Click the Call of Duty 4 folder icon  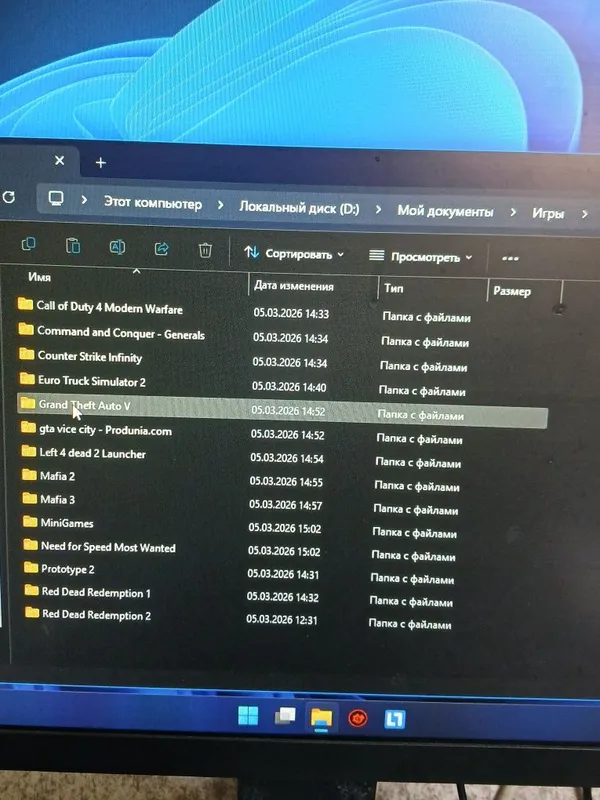click(26, 304)
